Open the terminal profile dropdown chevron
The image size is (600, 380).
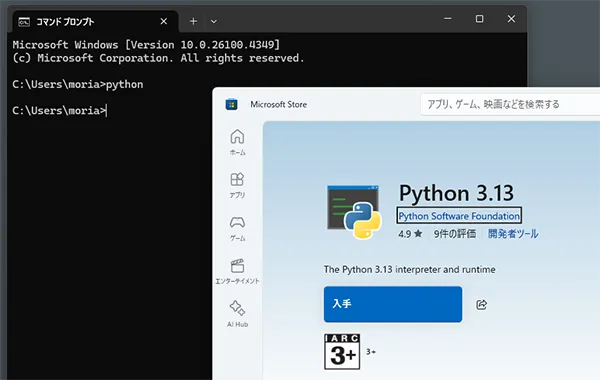214,22
